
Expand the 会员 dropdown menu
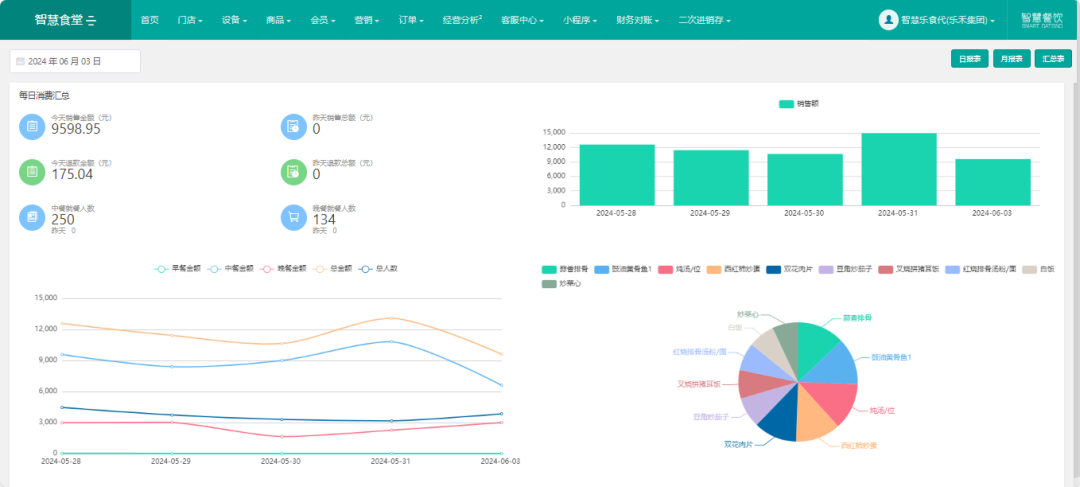(x=323, y=20)
